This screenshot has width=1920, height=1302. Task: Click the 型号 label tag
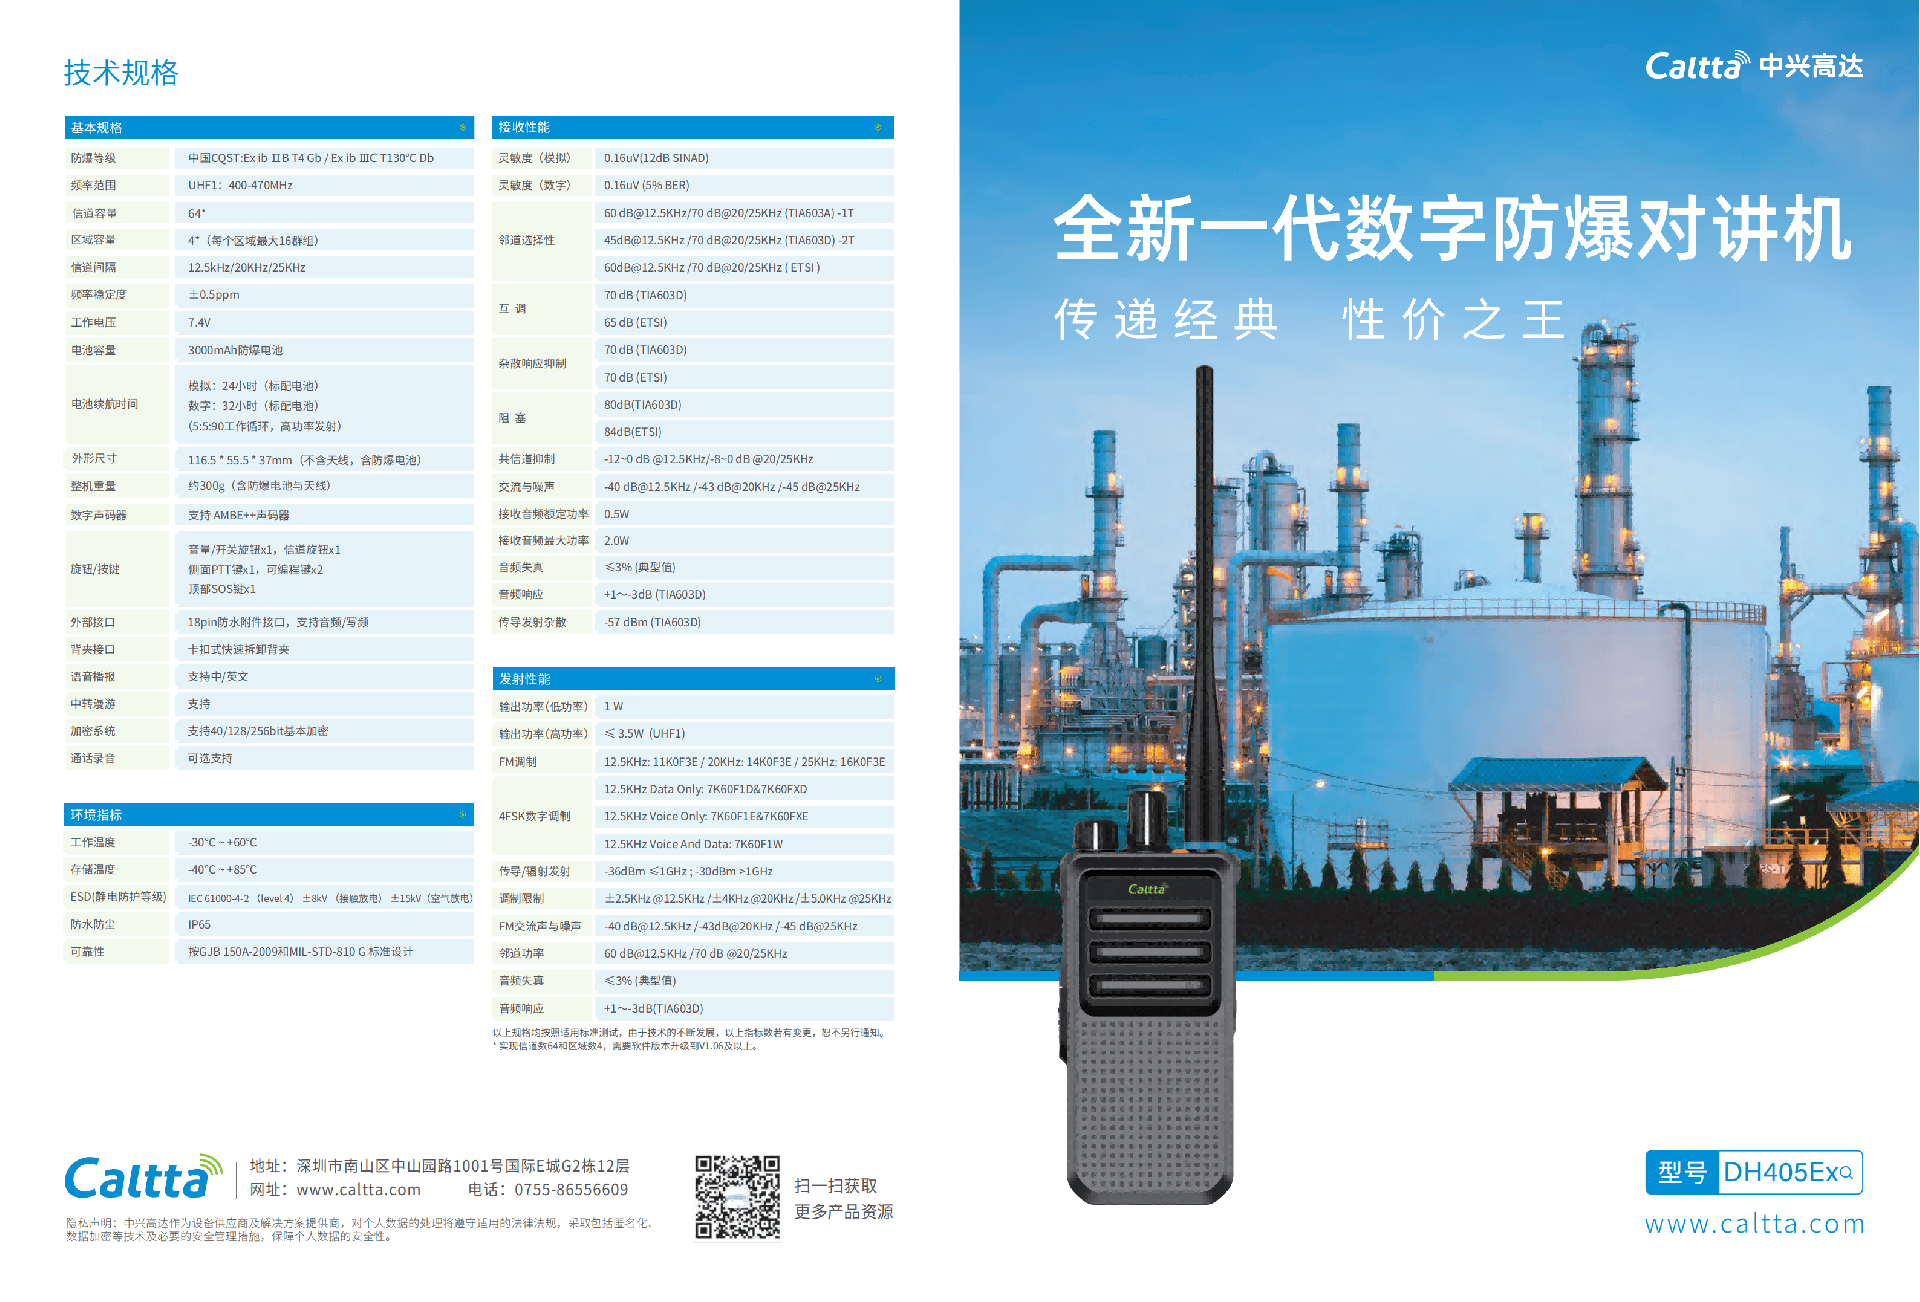pos(1682,1172)
